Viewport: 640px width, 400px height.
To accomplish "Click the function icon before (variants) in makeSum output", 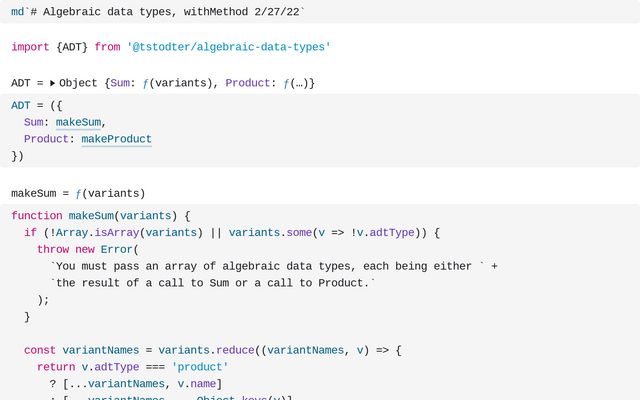I will click(78, 194).
